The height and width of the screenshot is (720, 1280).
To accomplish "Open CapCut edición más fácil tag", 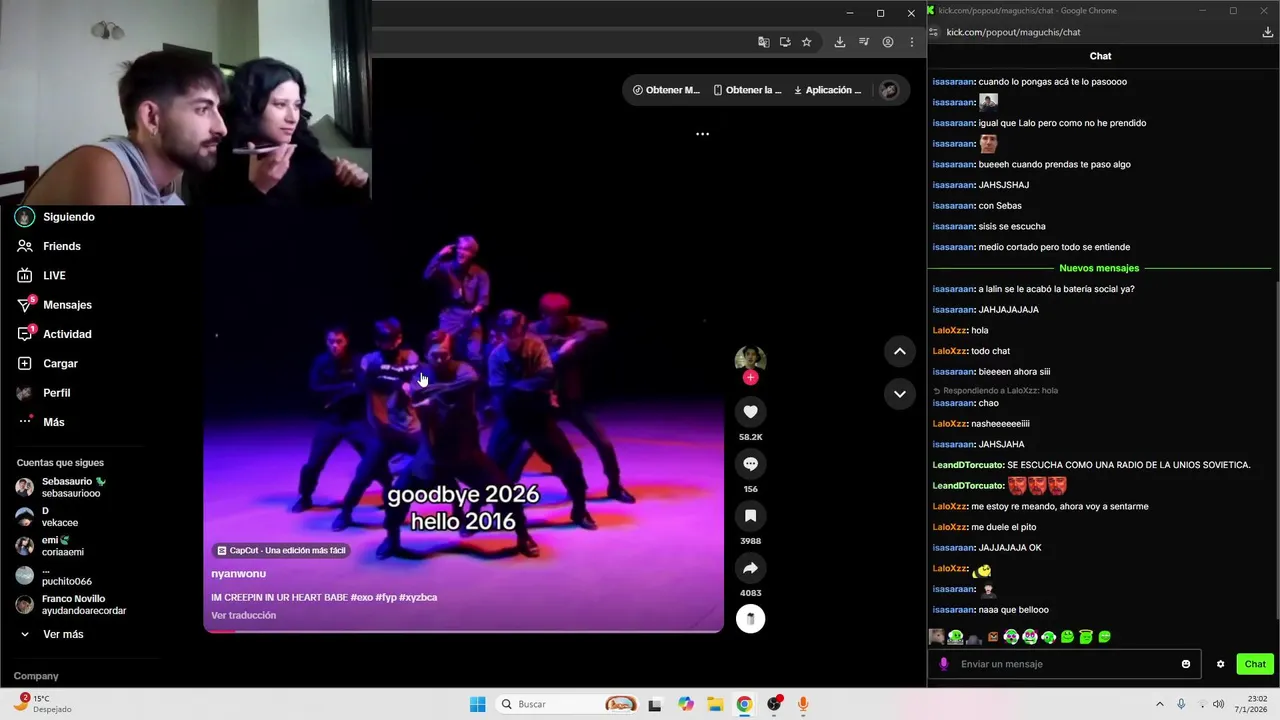I will pyautogui.click(x=281, y=550).
